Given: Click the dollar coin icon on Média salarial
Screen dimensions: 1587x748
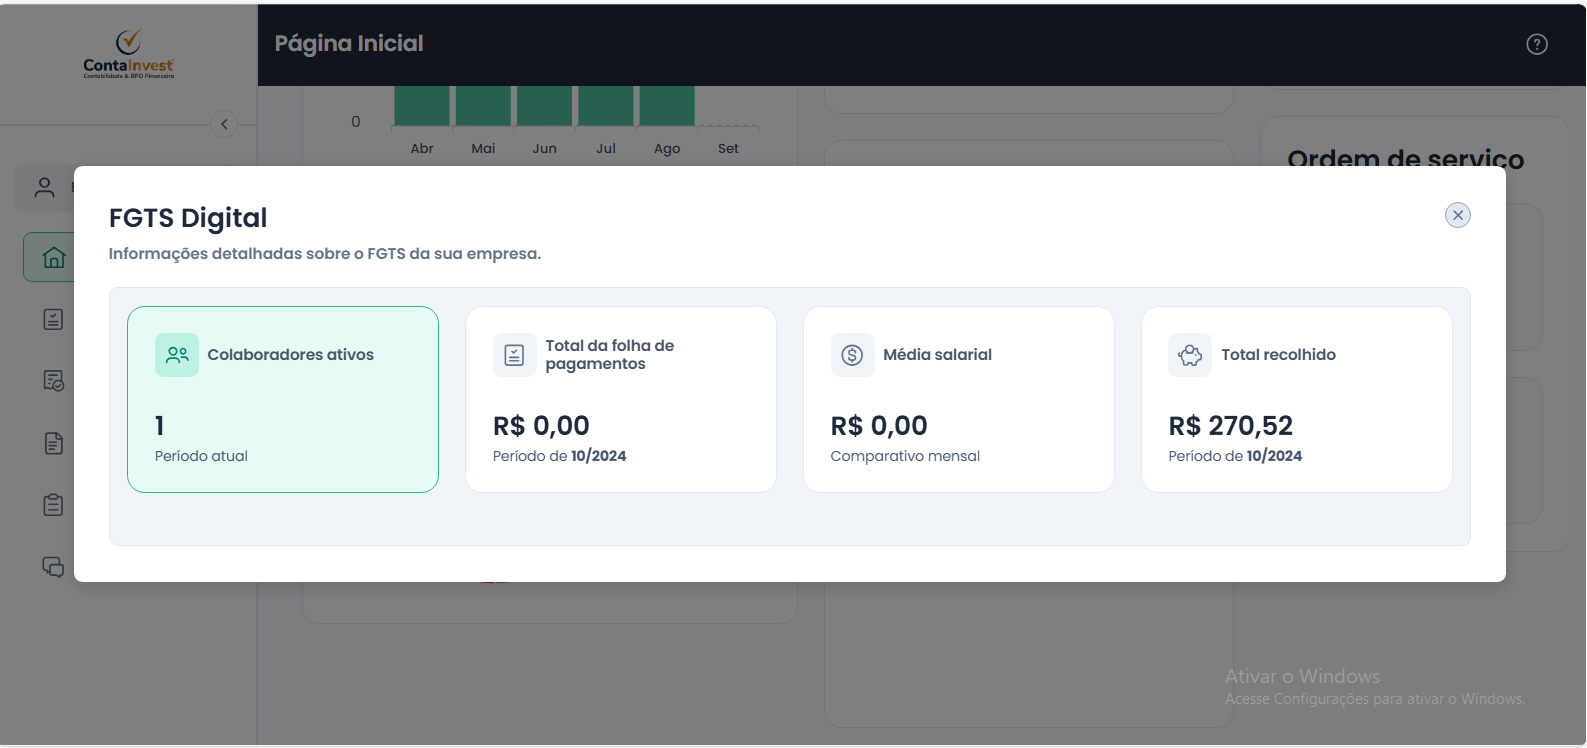Looking at the screenshot, I should coord(852,355).
